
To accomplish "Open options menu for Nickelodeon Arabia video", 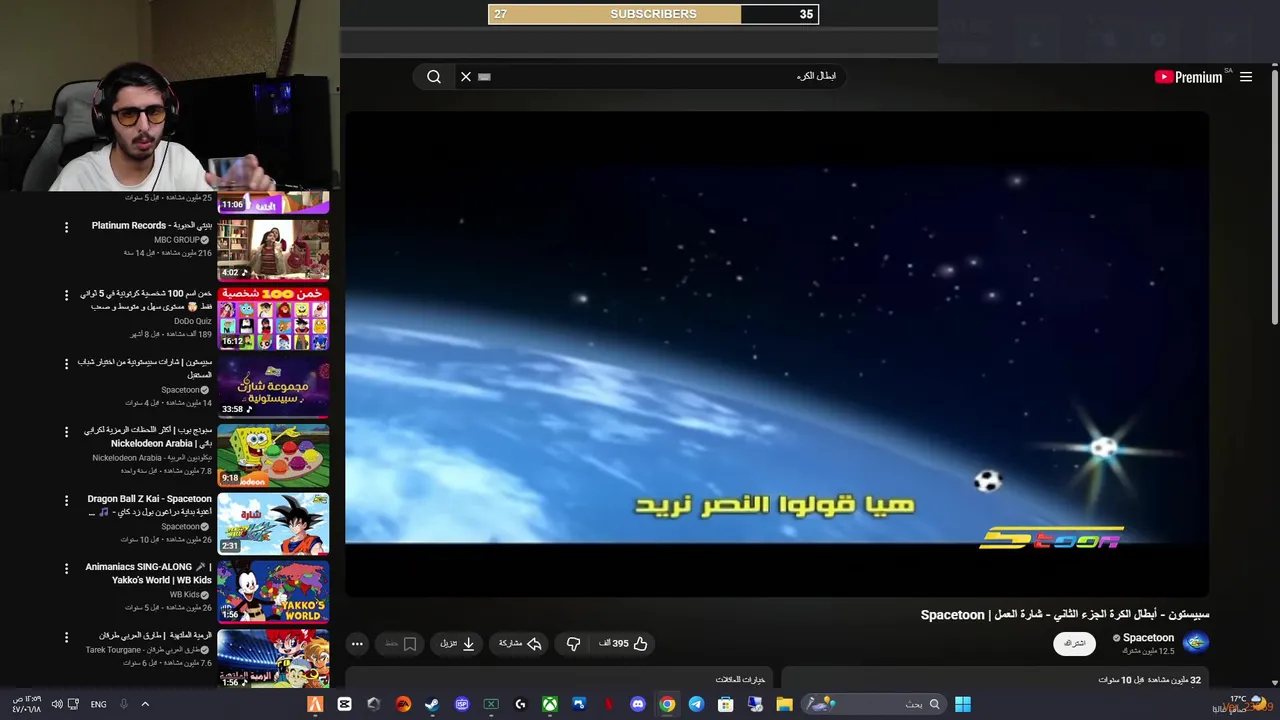I will [67, 432].
